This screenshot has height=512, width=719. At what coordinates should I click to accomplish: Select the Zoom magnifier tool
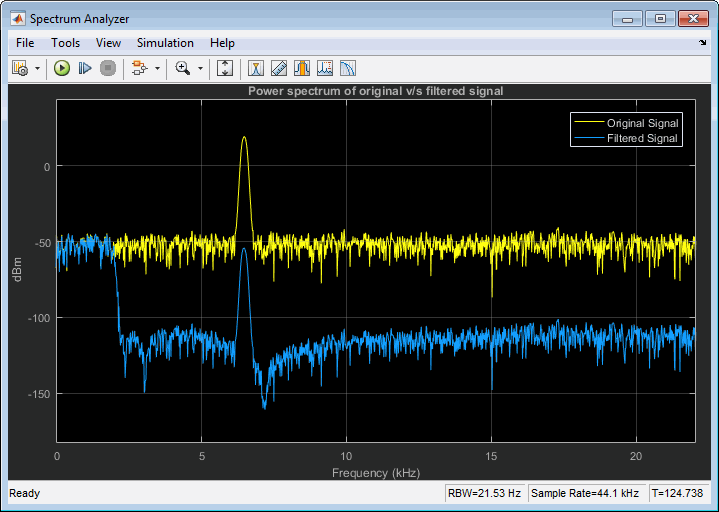182,68
